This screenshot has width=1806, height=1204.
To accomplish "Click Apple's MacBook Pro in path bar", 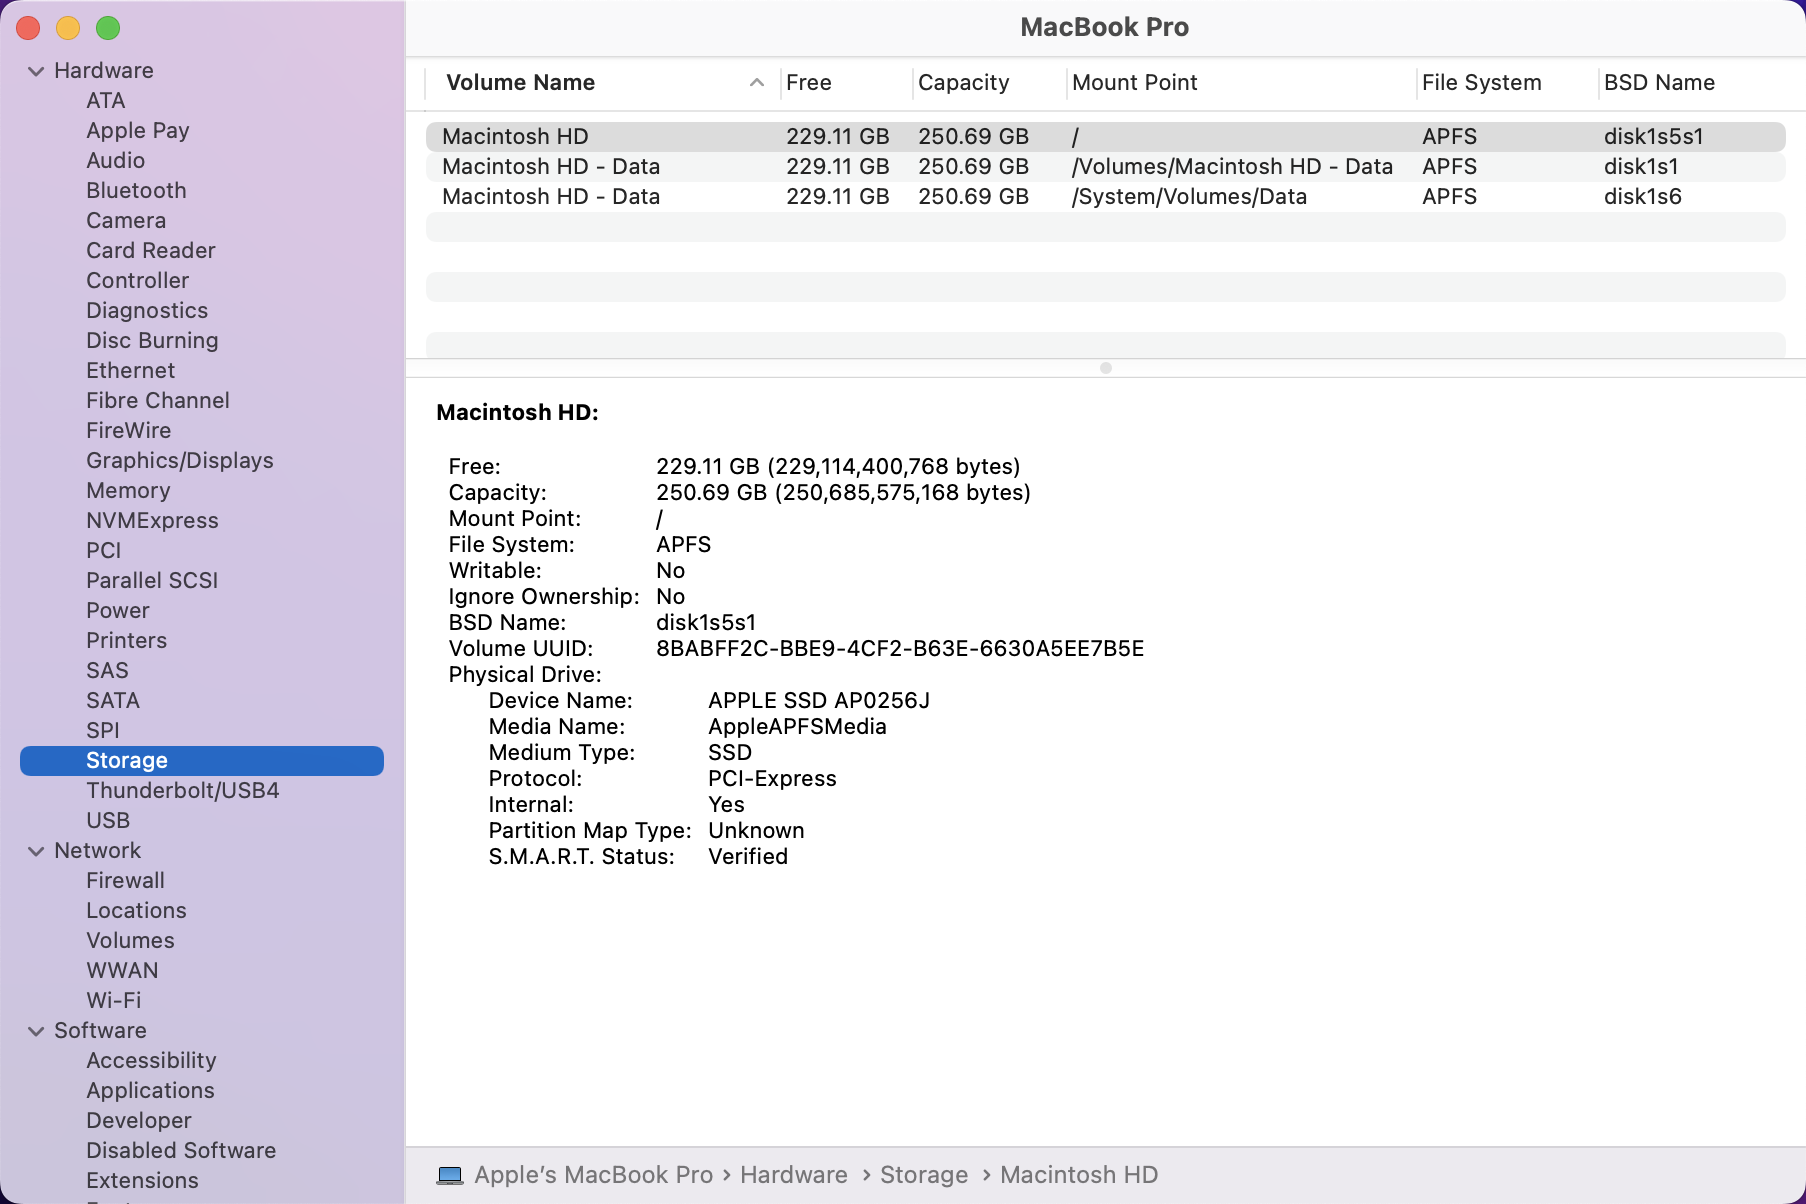I will (594, 1175).
